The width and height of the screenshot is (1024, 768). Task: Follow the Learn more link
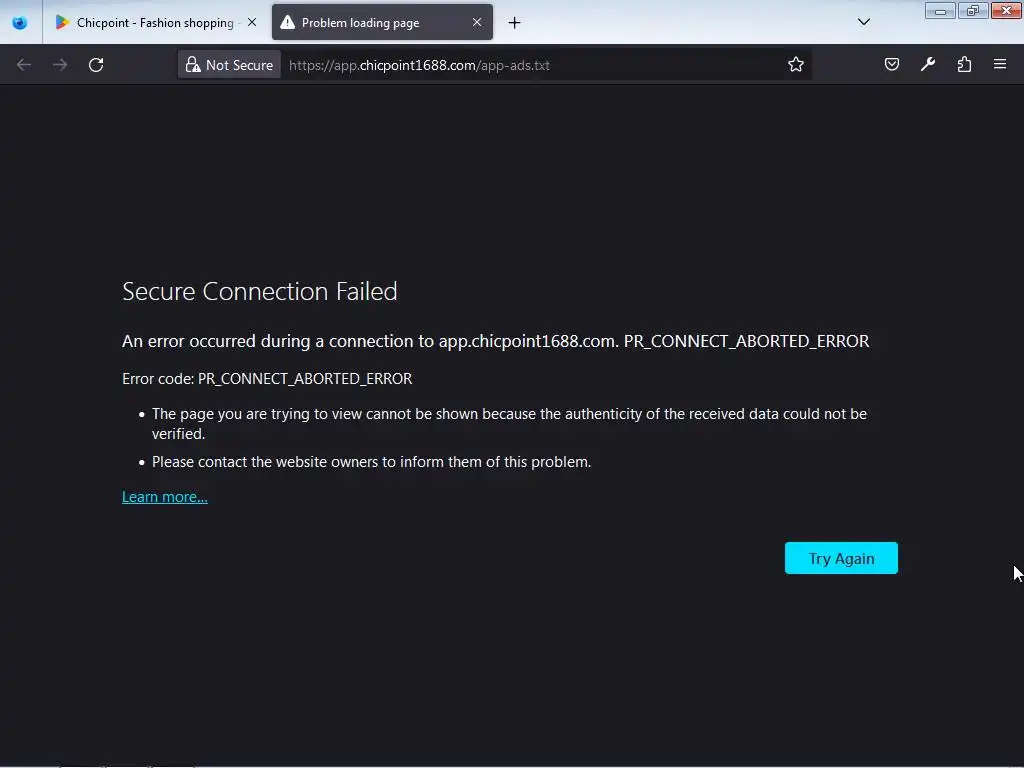pyautogui.click(x=165, y=497)
